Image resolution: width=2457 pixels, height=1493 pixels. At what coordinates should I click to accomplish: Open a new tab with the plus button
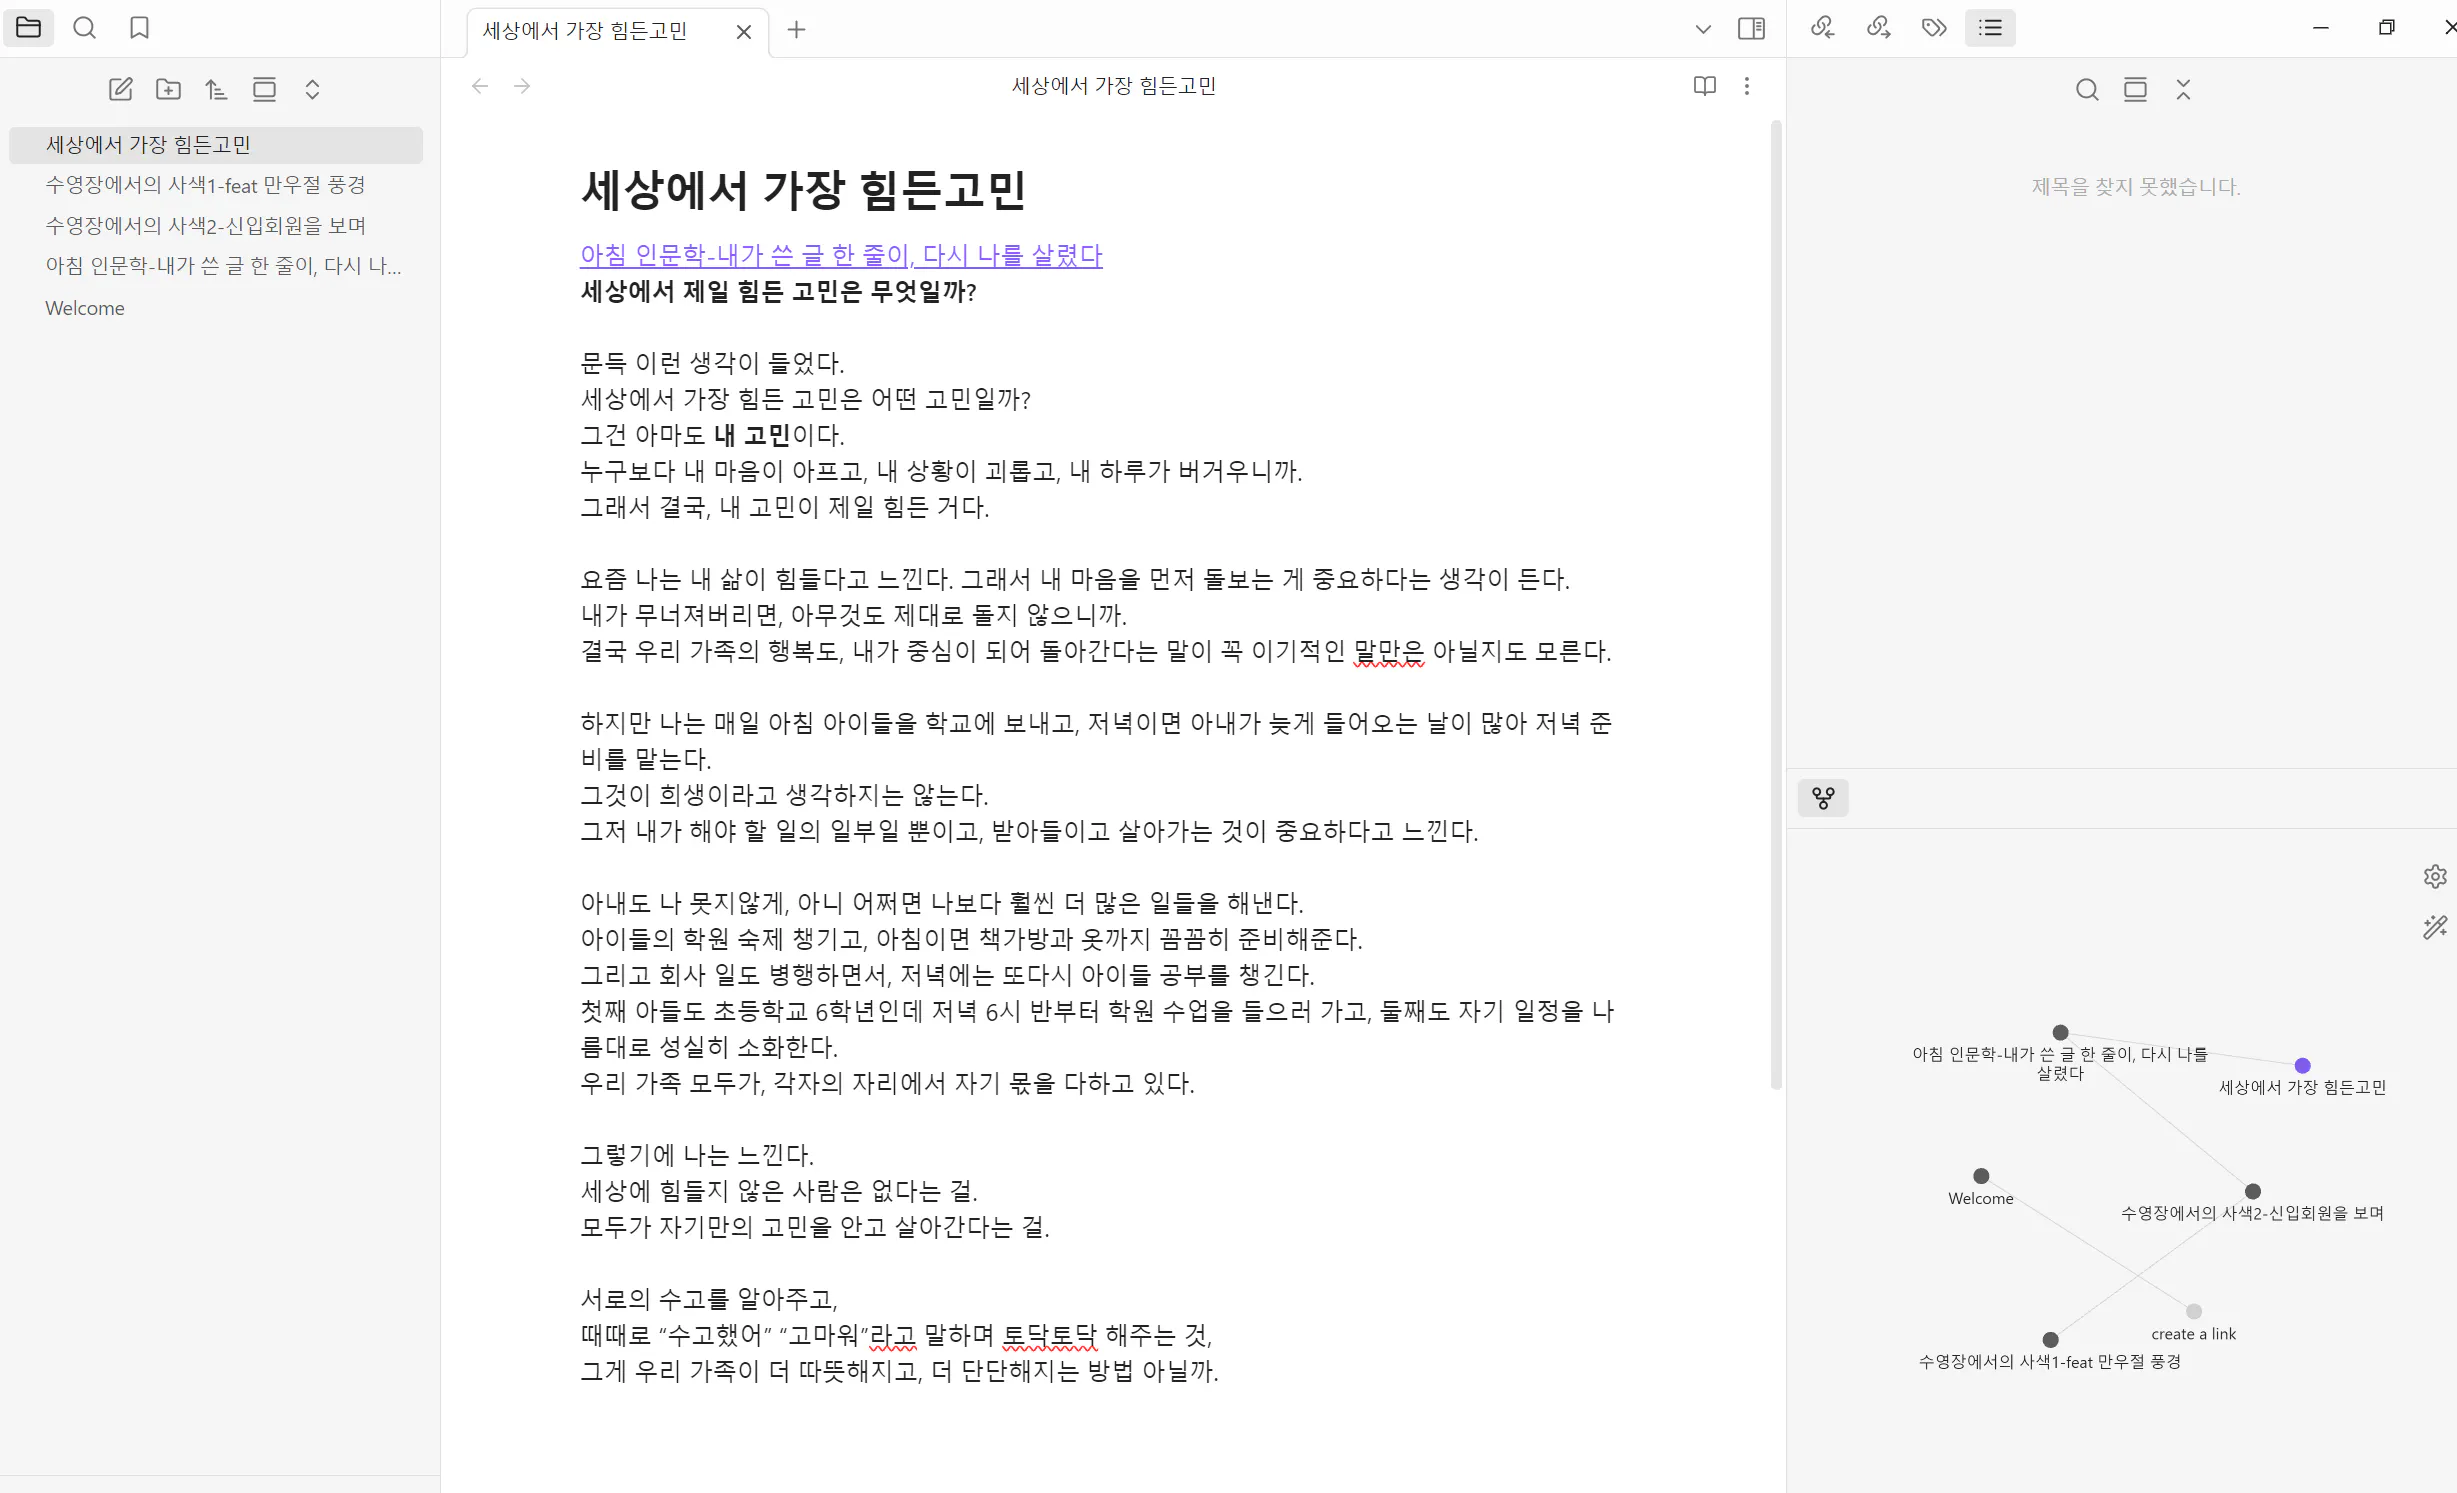[796, 31]
